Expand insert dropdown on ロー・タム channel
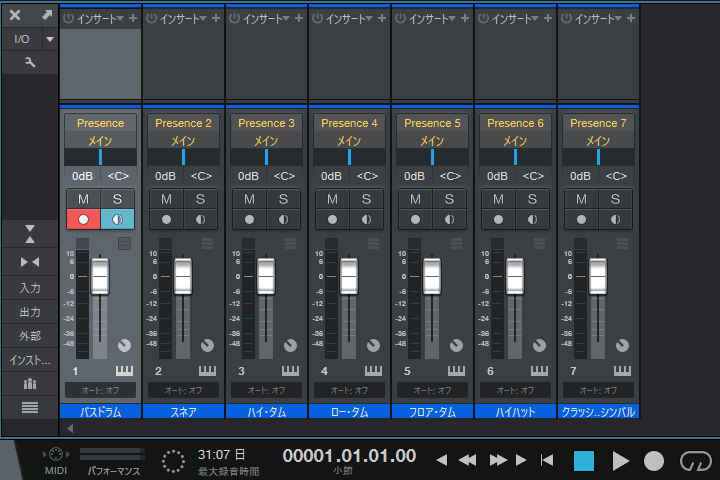 click(x=369, y=18)
